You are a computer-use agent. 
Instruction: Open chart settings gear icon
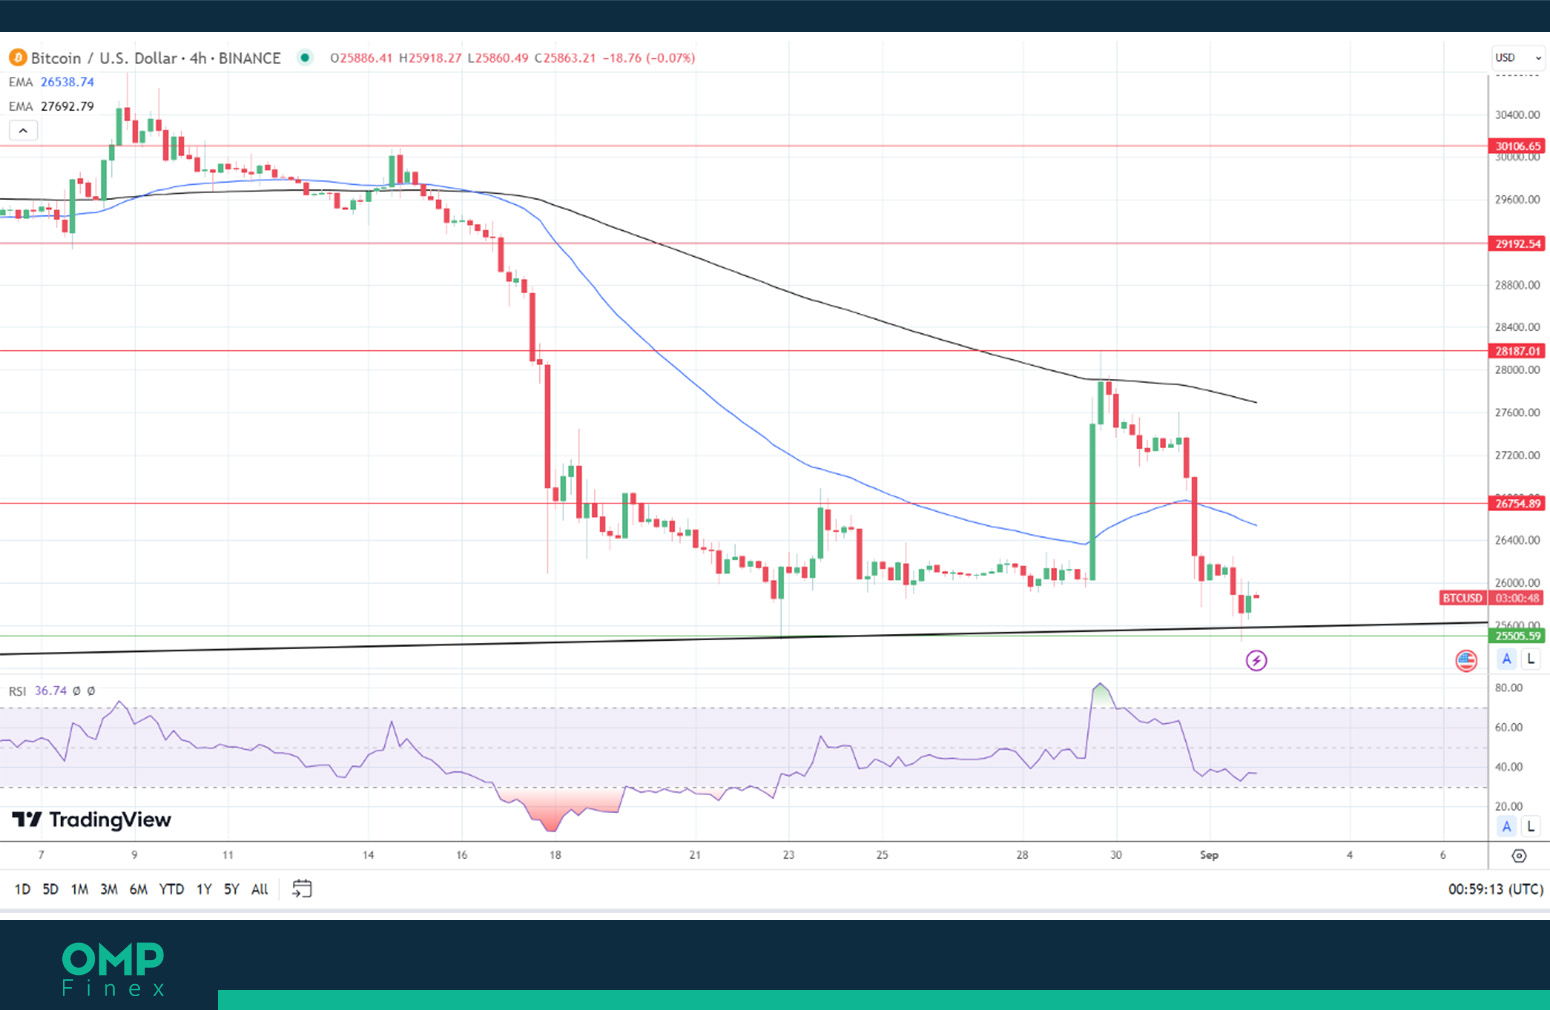[x=1519, y=856]
